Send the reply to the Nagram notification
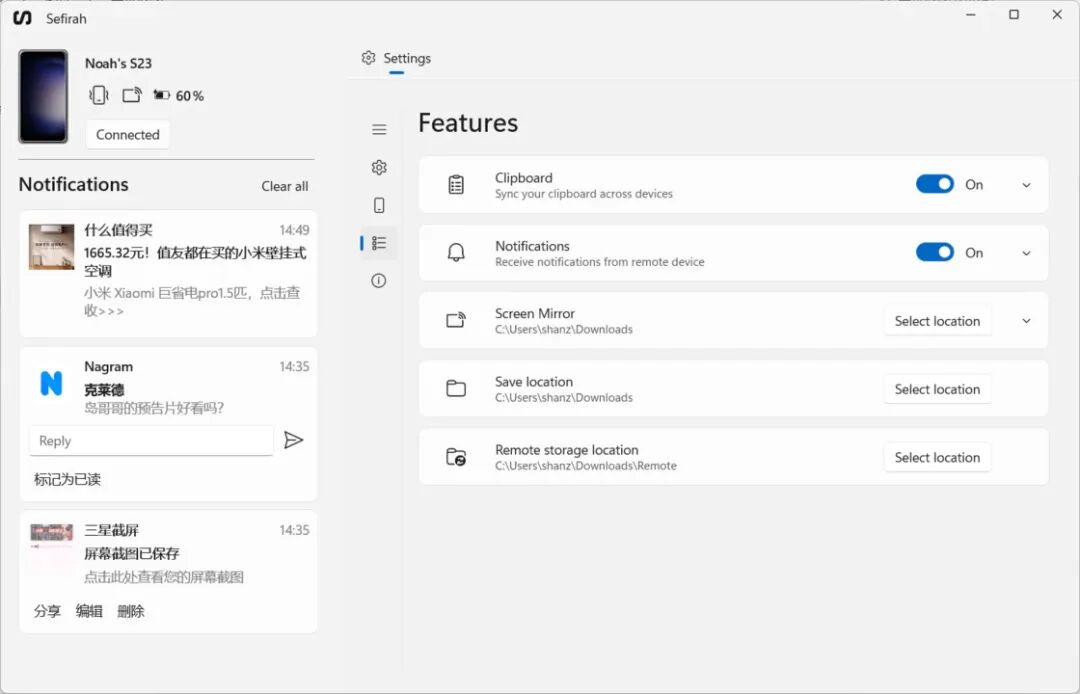The height and width of the screenshot is (694, 1080). [x=293, y=440]
